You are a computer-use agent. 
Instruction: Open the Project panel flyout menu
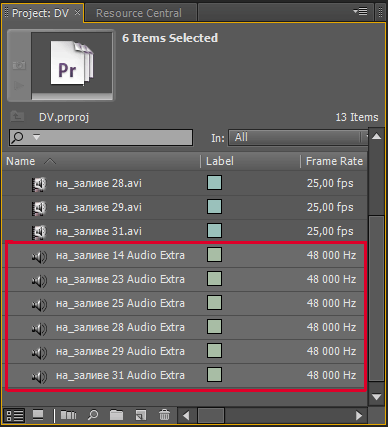(360, 12)
